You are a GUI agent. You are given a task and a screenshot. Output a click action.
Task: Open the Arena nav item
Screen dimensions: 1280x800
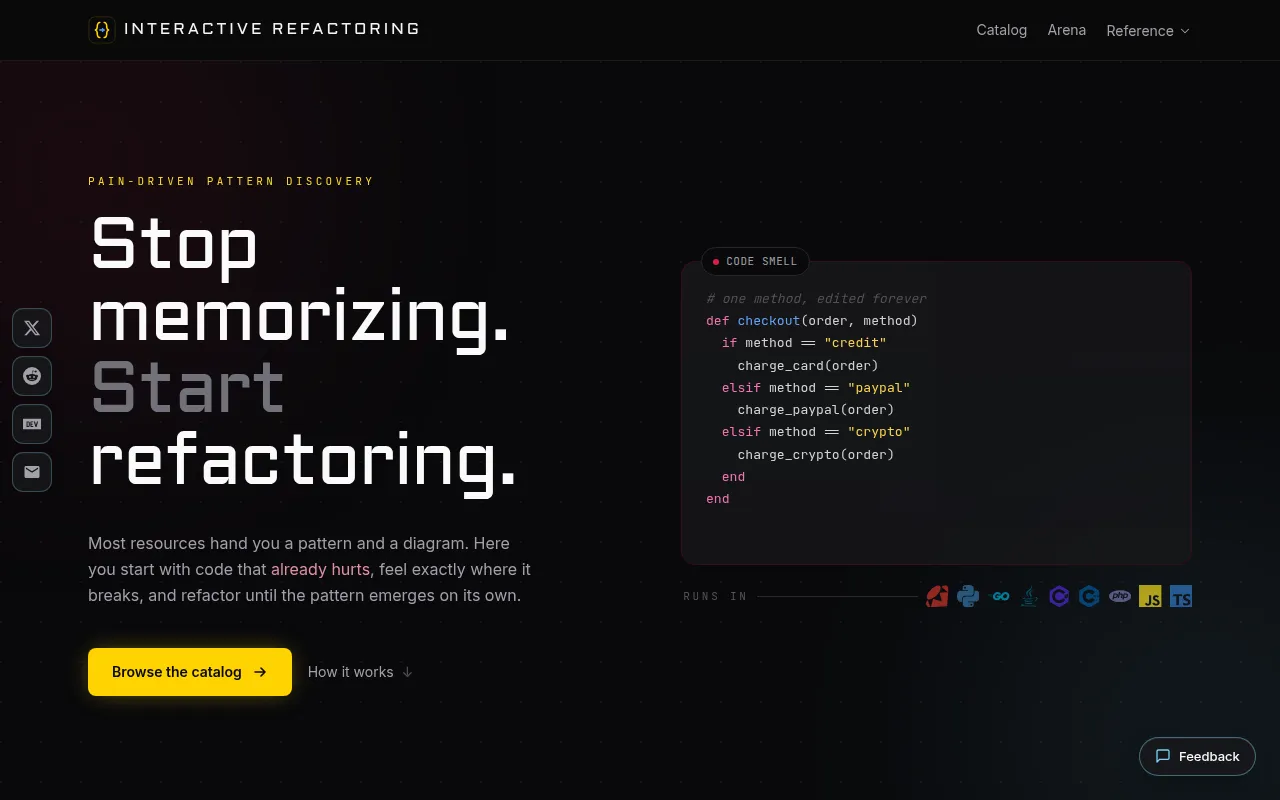tap(1067, 30)
